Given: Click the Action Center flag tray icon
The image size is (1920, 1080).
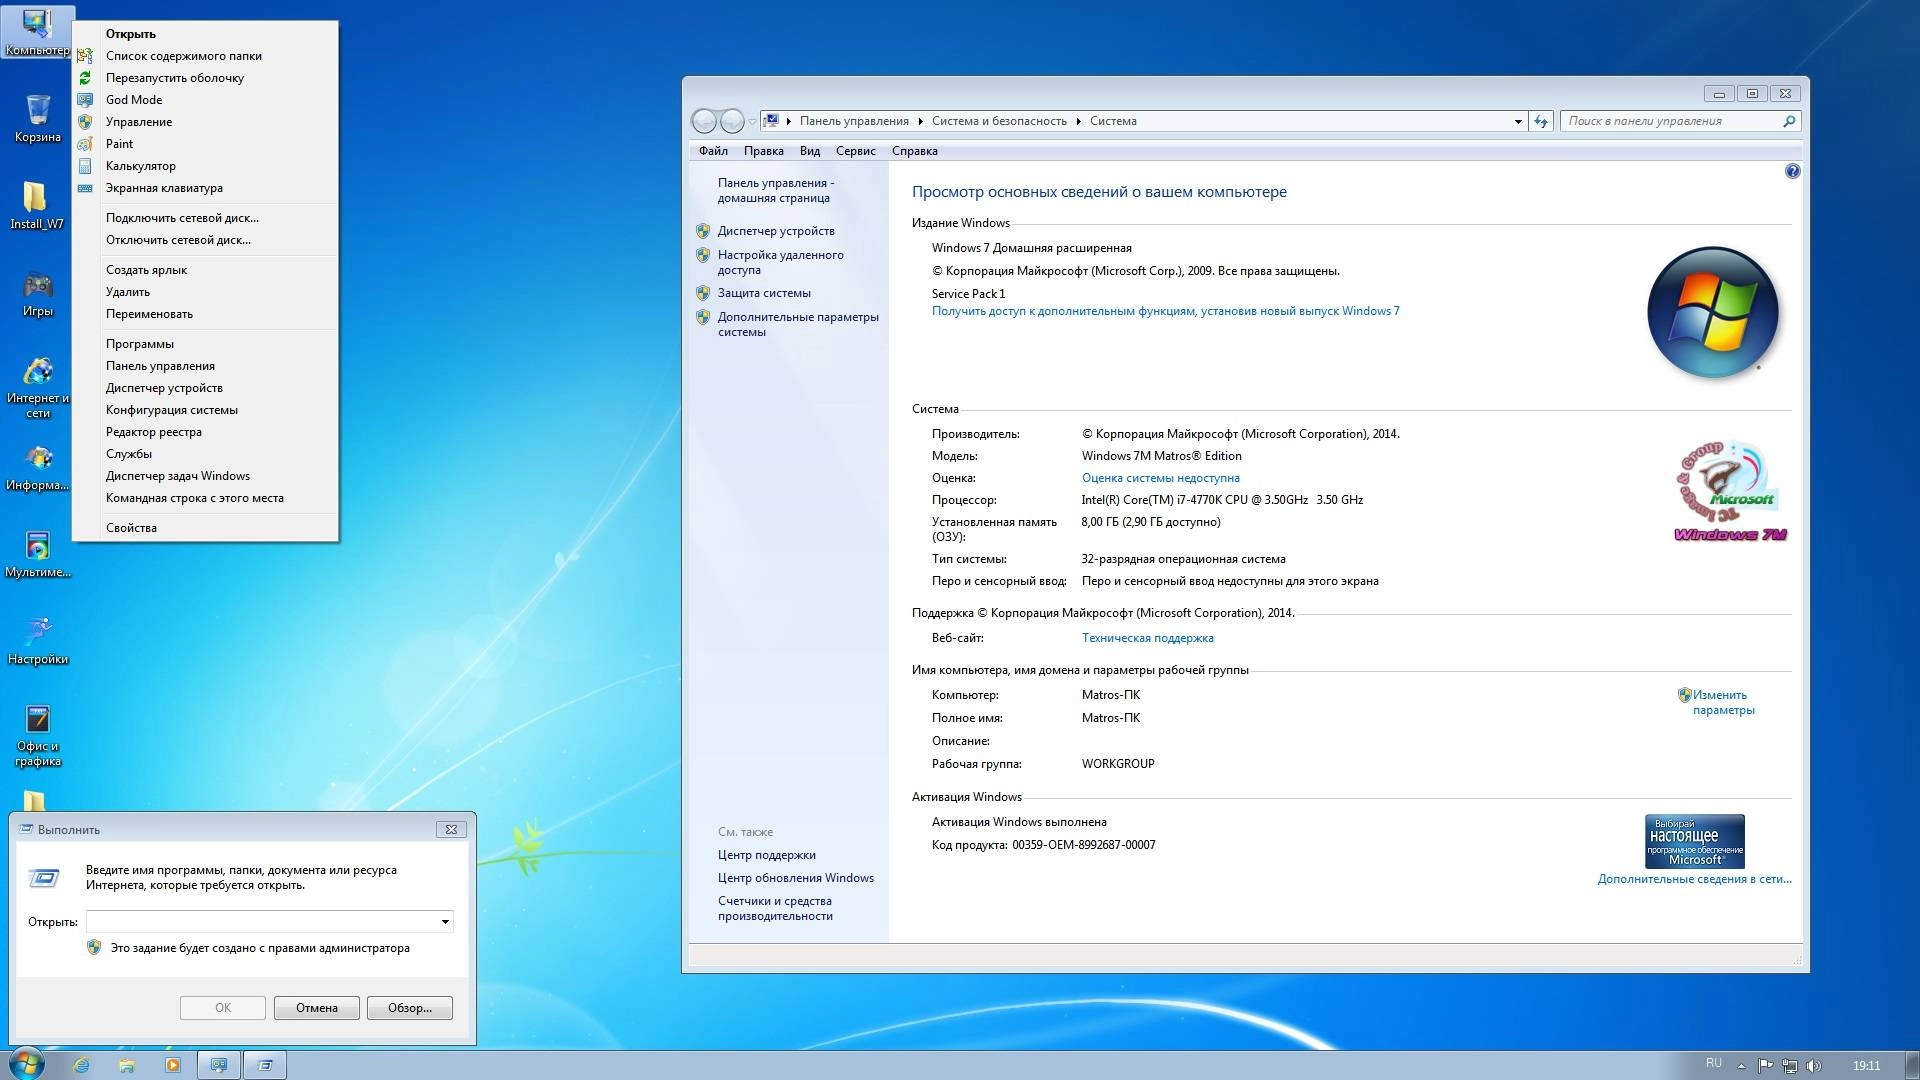Looking at the screenshot, I should click(1765, 1066).
